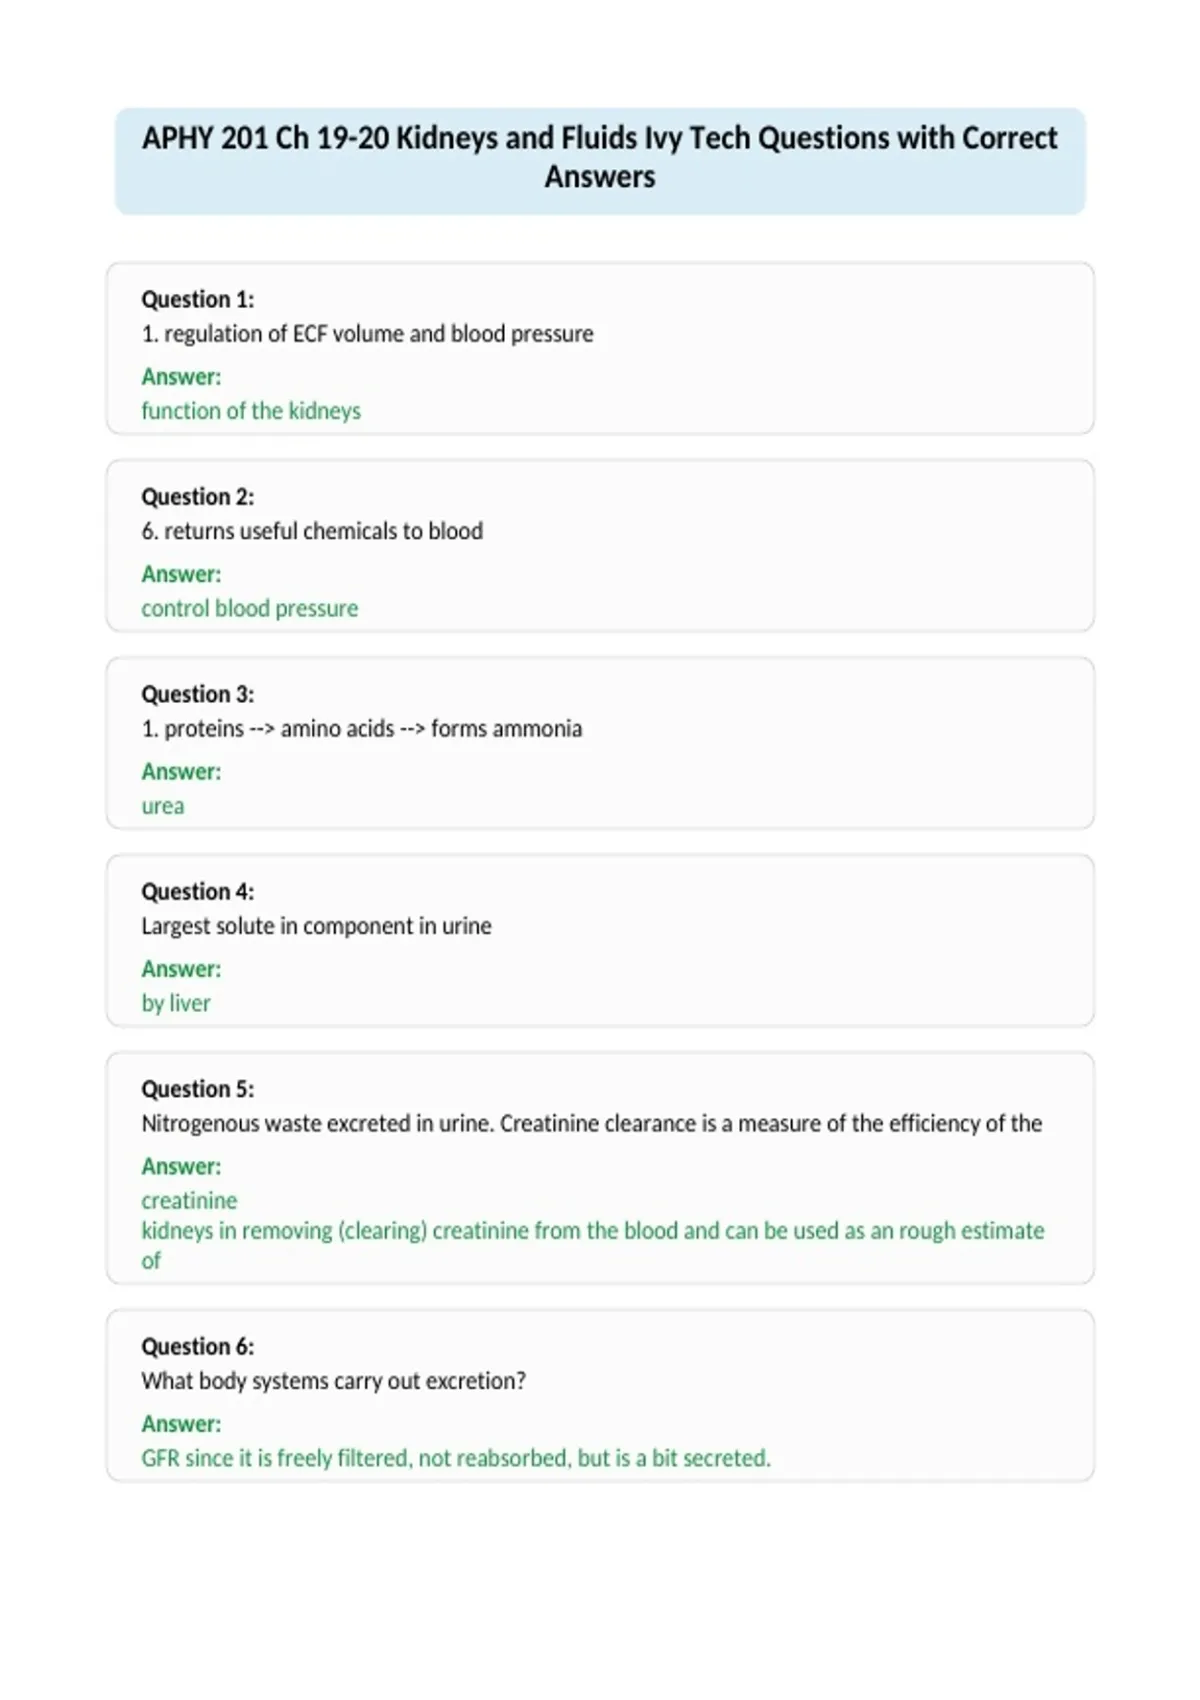Select the Question 2 heading
Image resolution: width=1200 pixels, height=1700 pixels.
coord(198,497)
